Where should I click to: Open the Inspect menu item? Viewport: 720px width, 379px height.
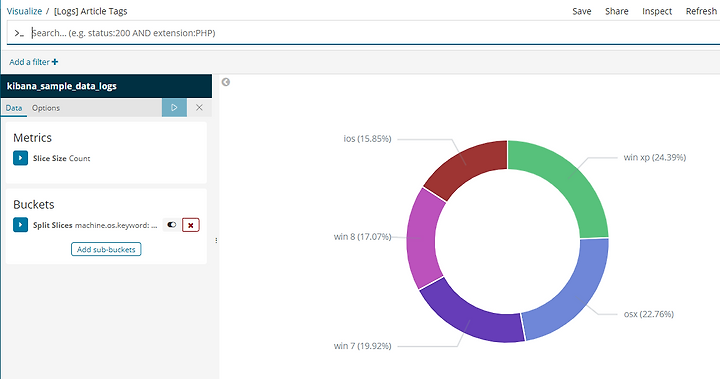coord(657,11)
